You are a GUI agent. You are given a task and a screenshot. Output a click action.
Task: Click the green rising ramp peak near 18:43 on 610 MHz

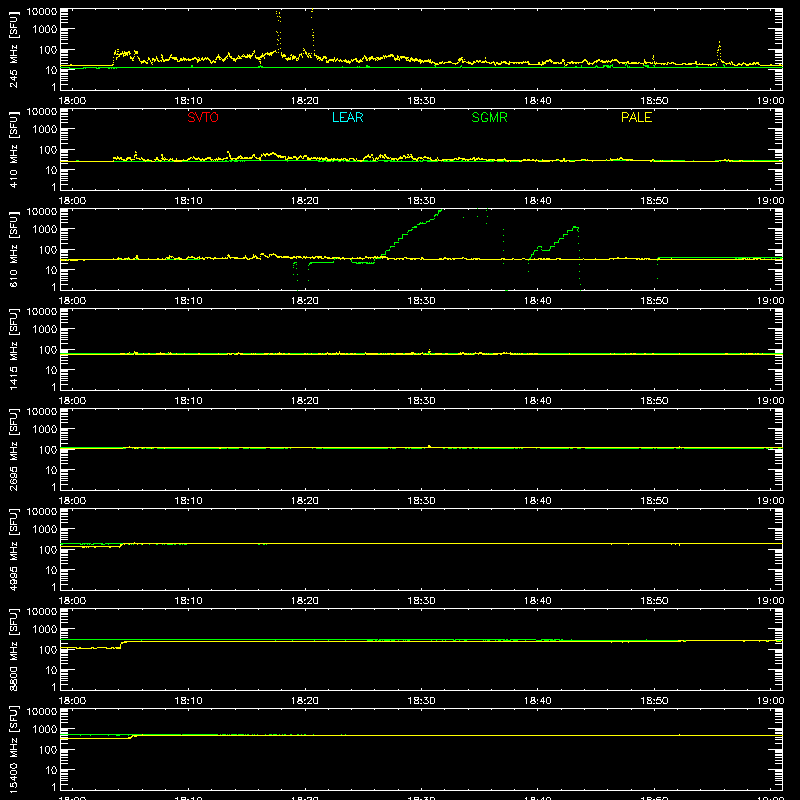(x=576, y=228)
